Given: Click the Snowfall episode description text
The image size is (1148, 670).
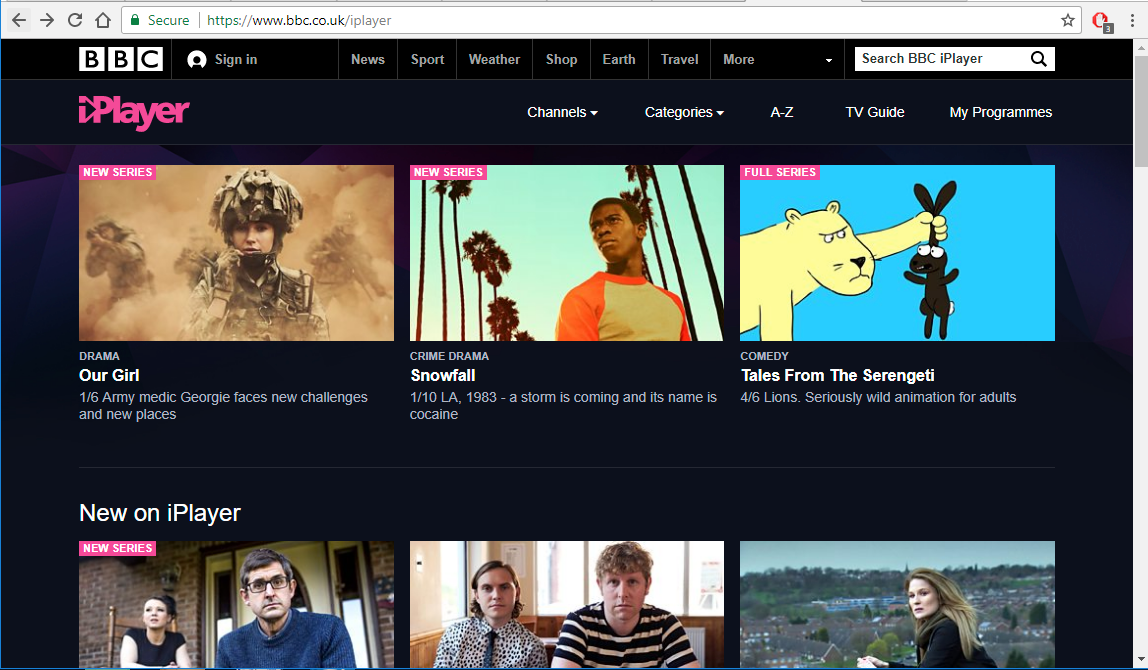Looking at the screenshot, I should [x=563, y=406].
